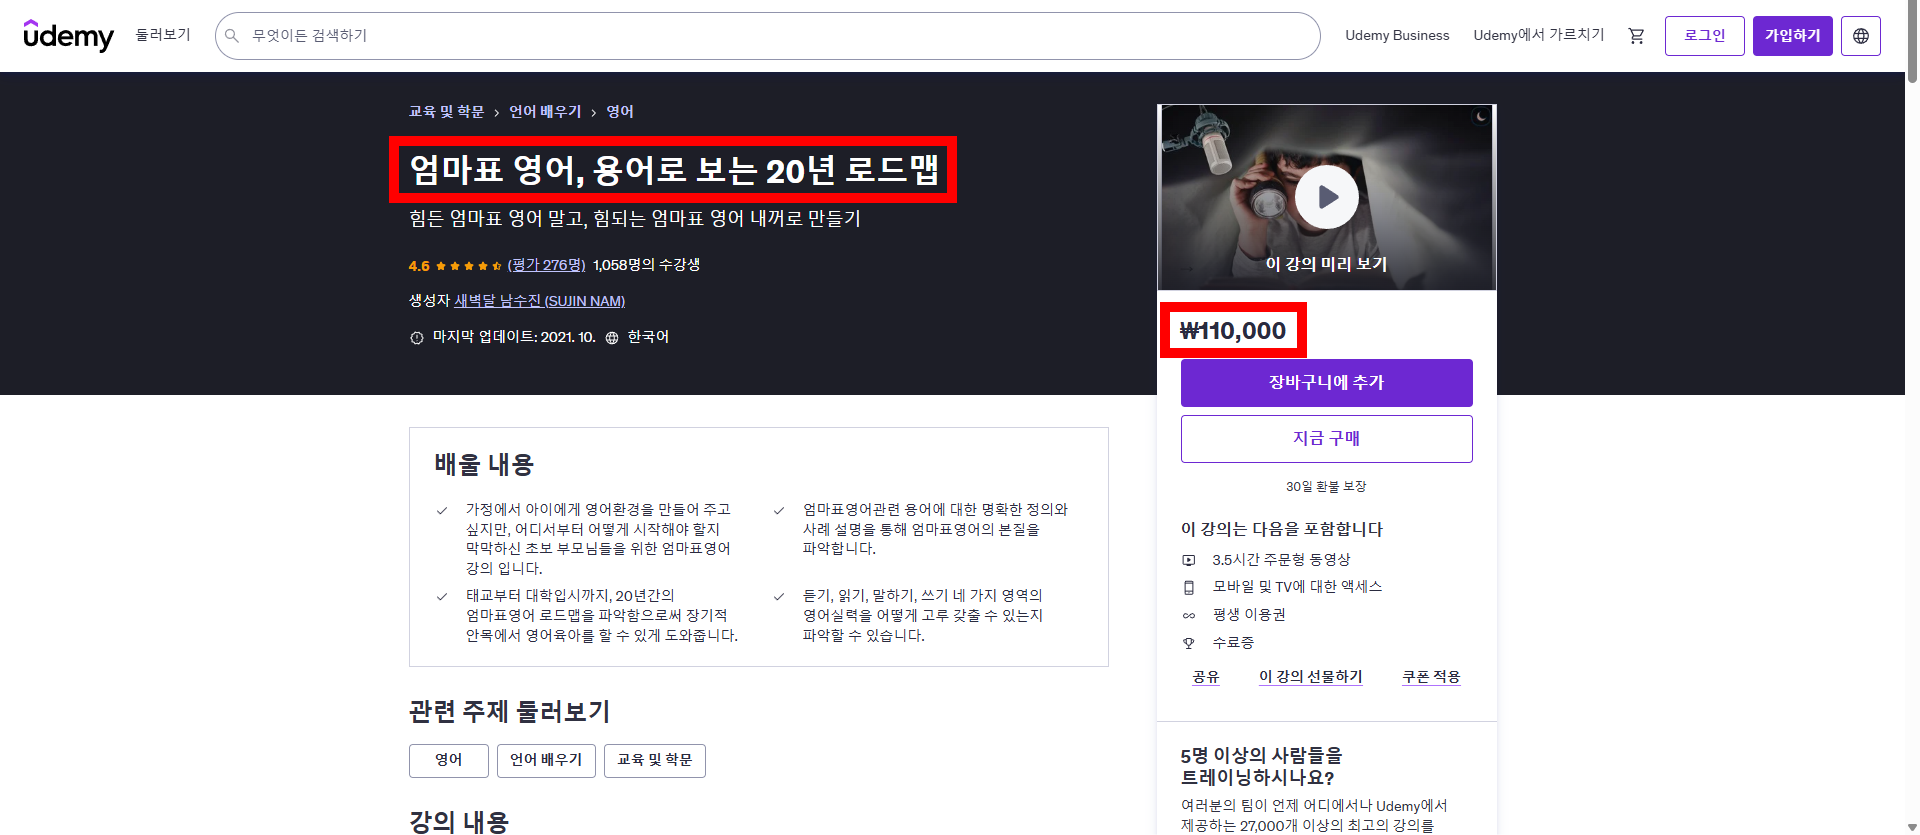Open the 둘러보기 menu

pyautogui.click(x=163, y=35)
